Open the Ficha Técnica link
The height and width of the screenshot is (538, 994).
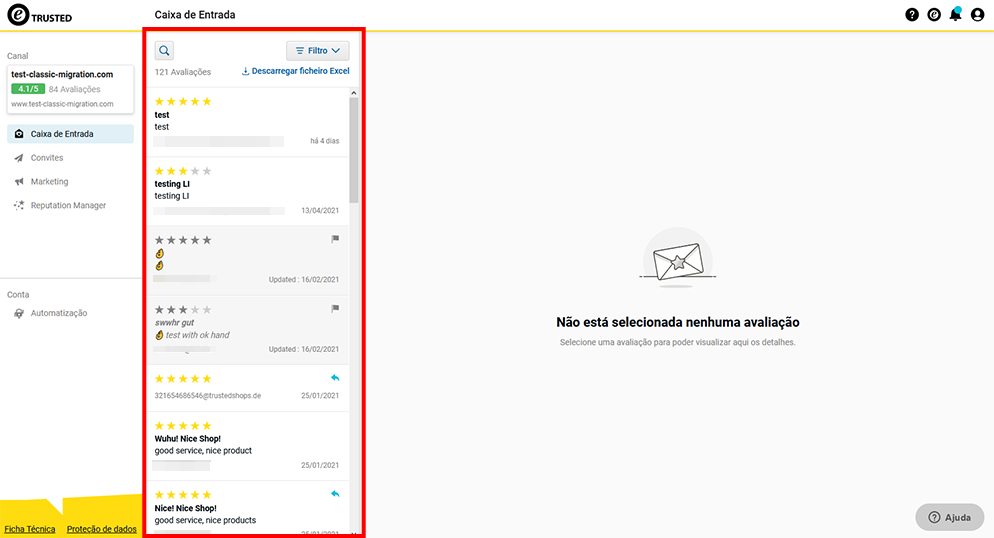click(30, 529)
